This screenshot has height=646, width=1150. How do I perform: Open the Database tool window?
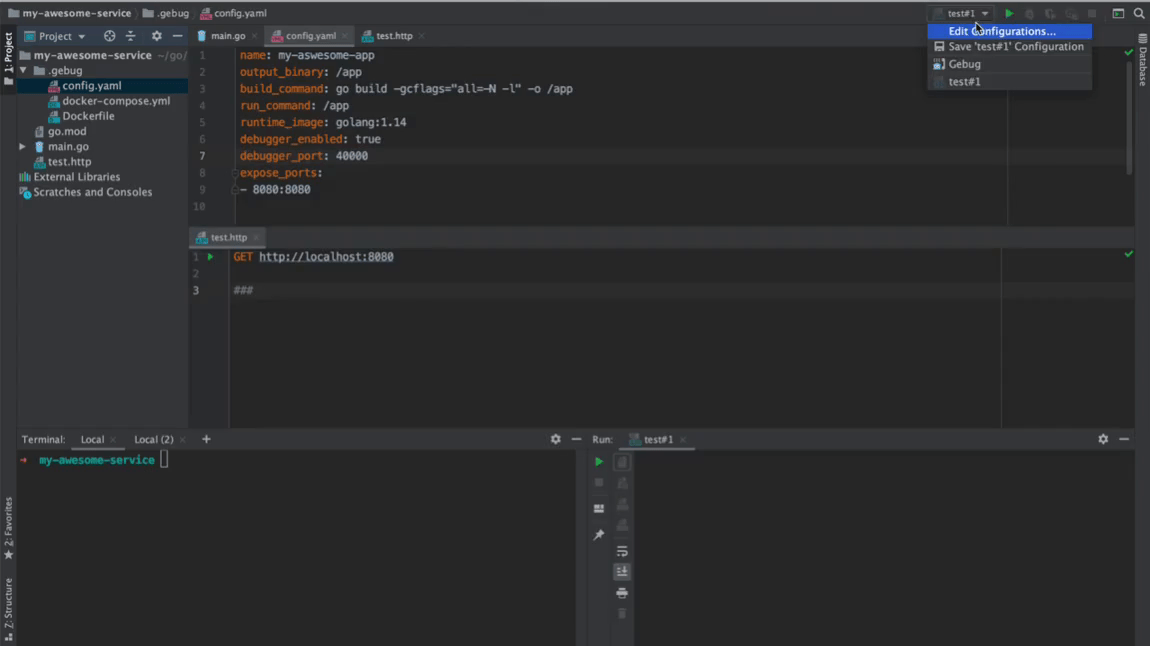point(1143,60)
